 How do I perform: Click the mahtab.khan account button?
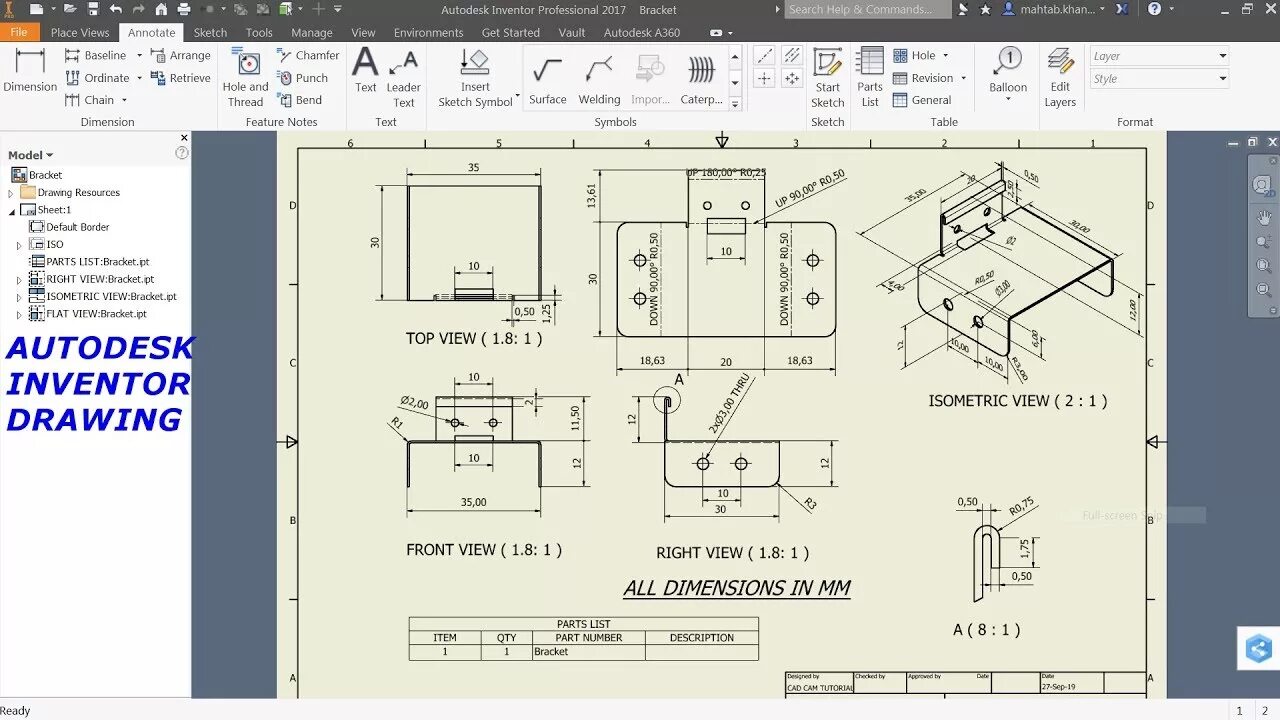[x=1053, y=9]
